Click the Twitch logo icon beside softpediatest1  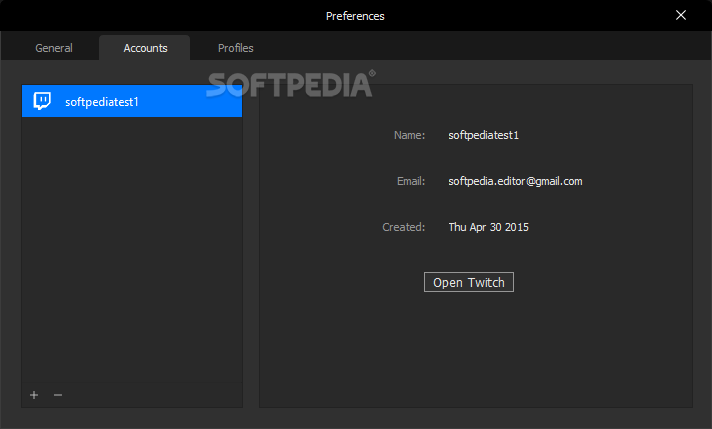pos(42,101)
